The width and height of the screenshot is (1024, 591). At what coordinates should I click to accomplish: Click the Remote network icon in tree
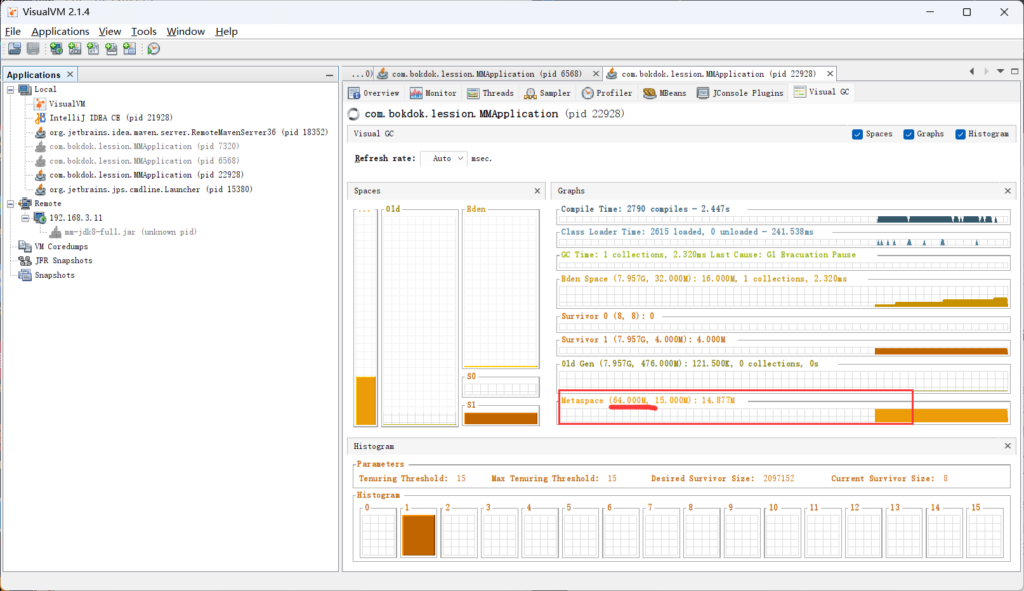(x=25, y=204)
